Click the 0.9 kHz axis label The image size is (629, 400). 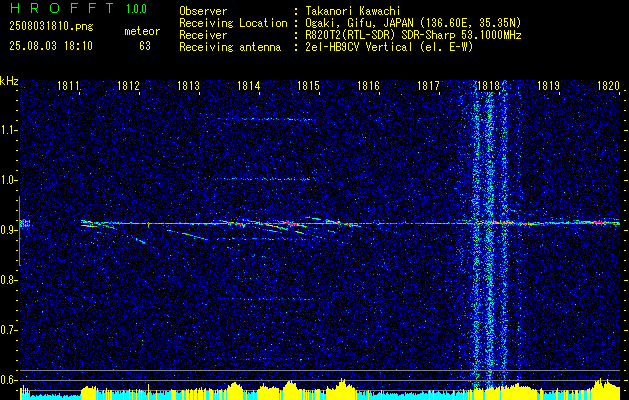(x=8, y=230)
